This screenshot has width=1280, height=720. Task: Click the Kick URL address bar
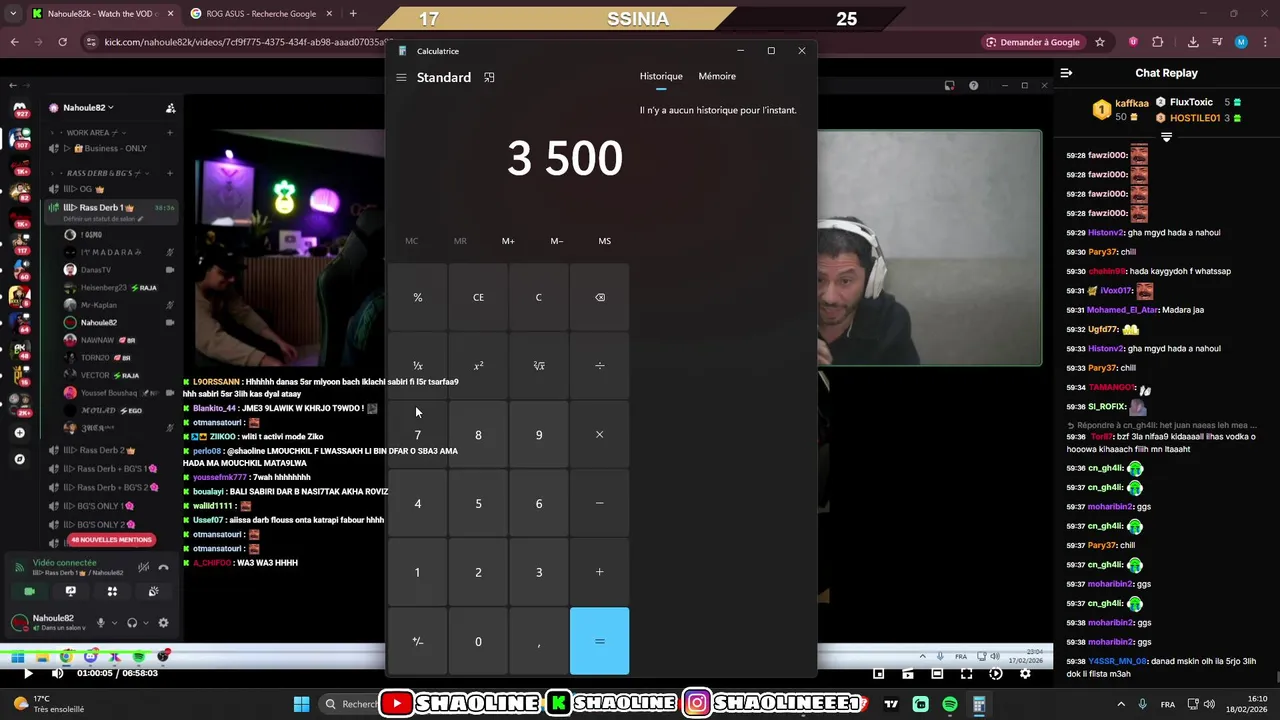235,42
